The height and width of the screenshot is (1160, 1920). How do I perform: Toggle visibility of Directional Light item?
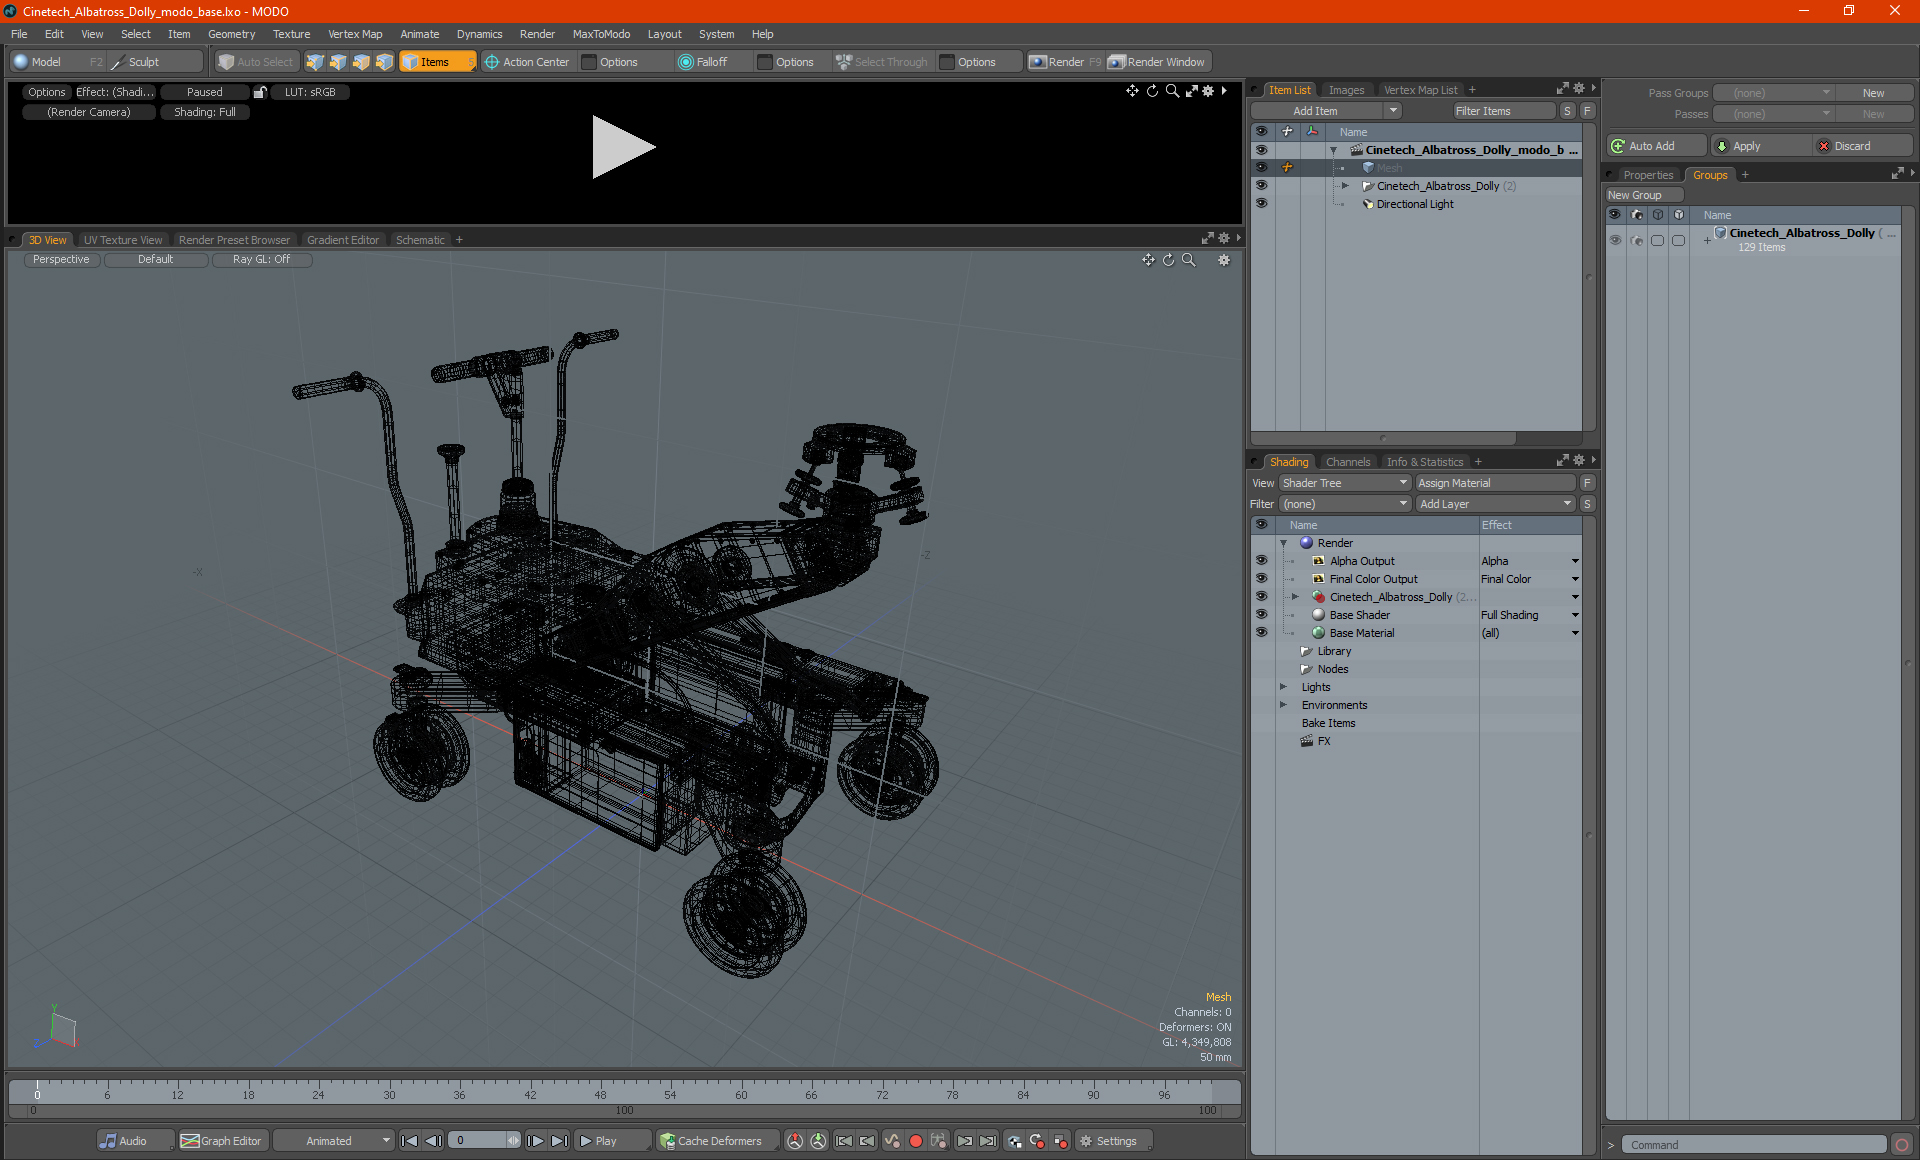point(1261,204)
